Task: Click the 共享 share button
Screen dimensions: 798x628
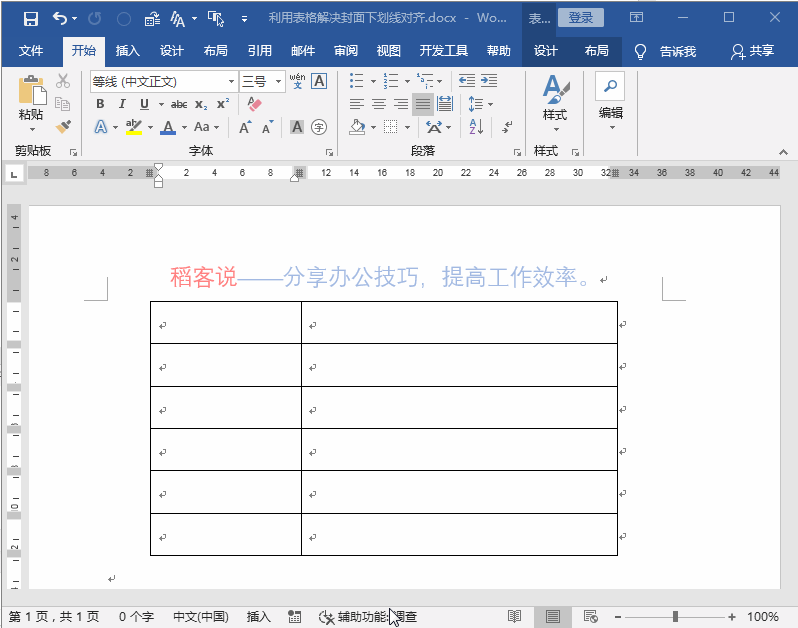Action: click(753, 51)
